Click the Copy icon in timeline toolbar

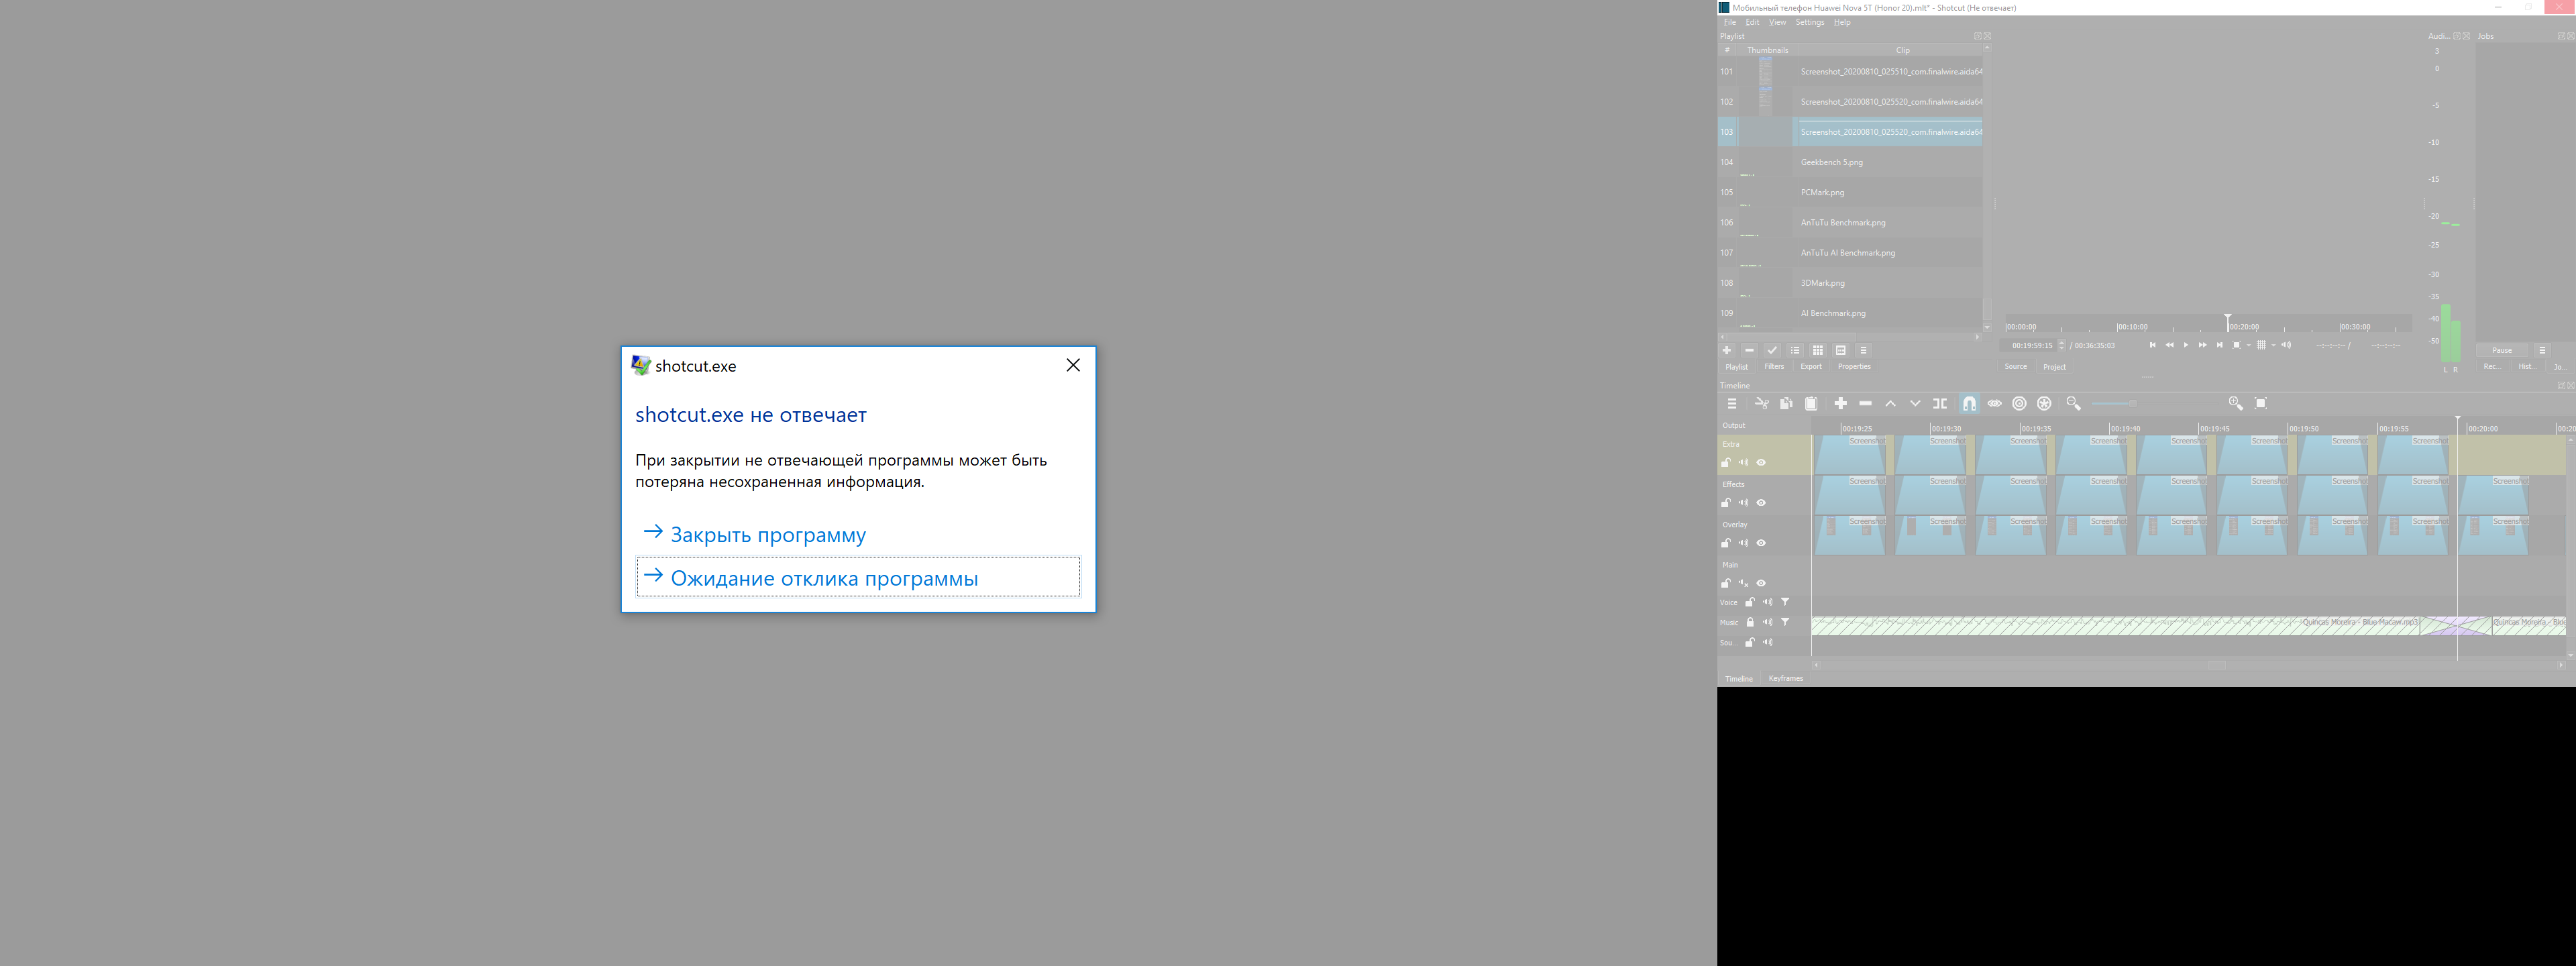pos(1787,404)
